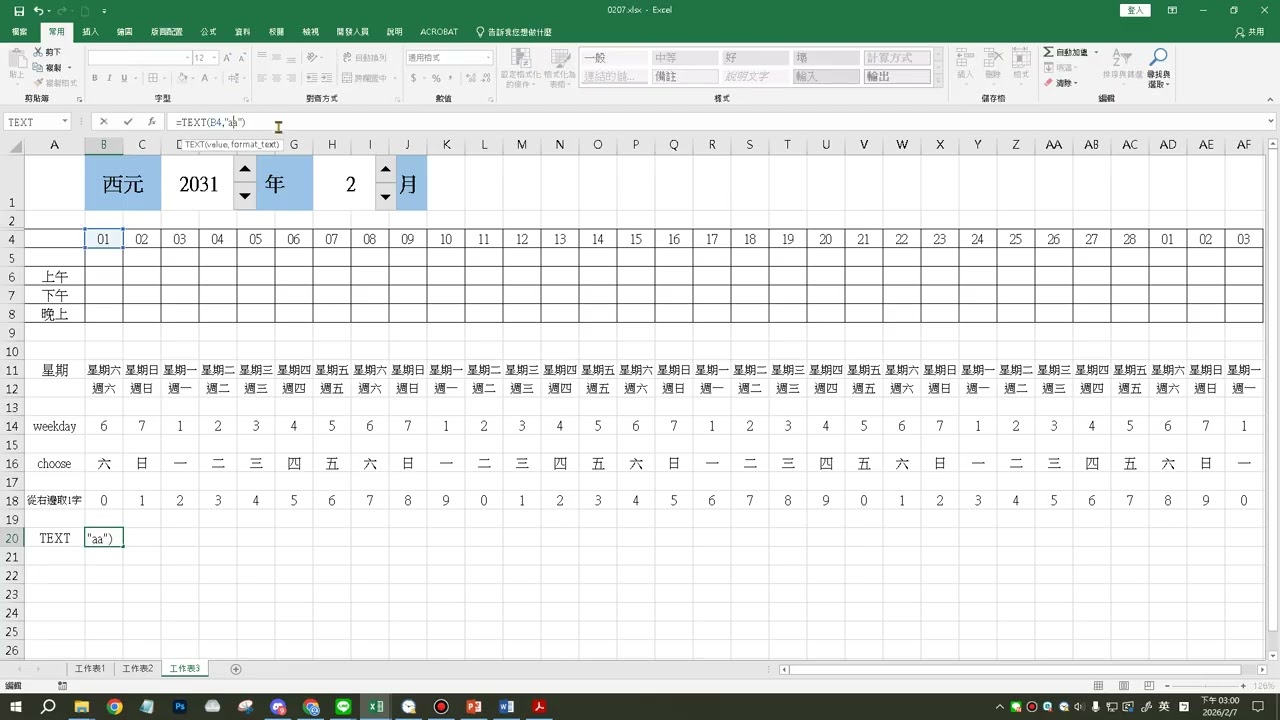Open LINE app from the taskbar

[x=343, y=707]
